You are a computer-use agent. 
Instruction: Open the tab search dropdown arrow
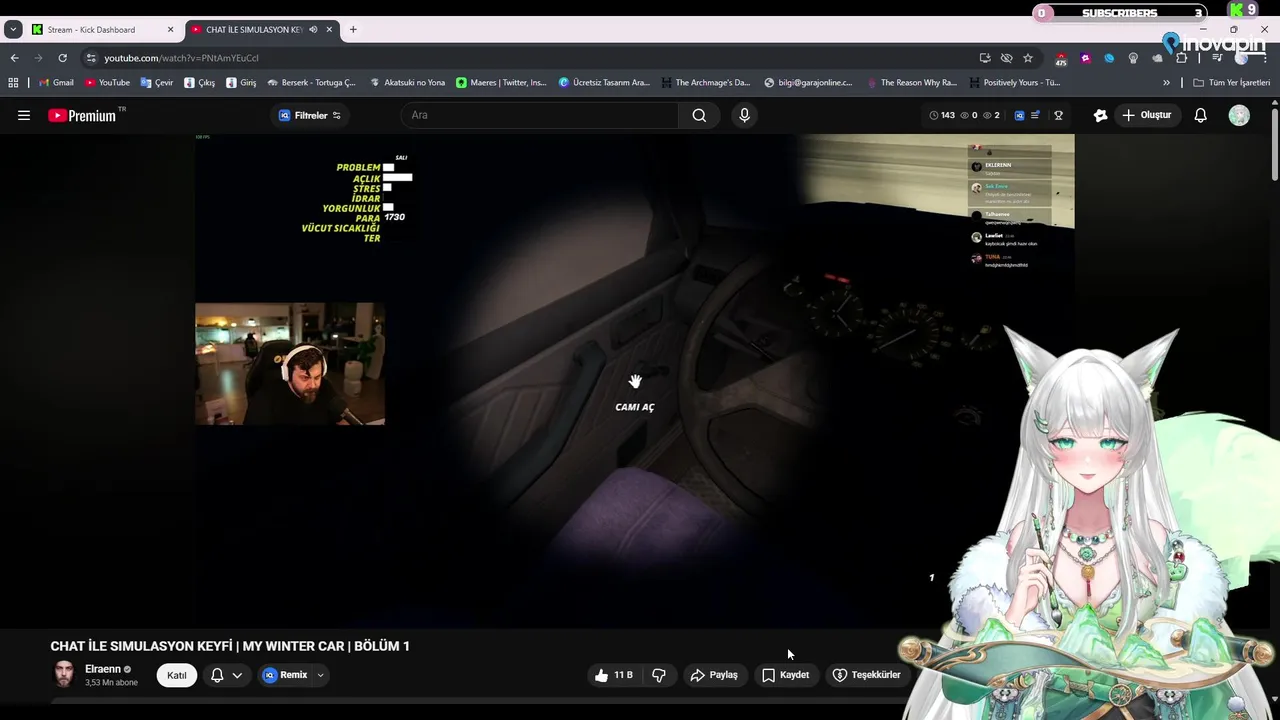[x=13, y=30]
